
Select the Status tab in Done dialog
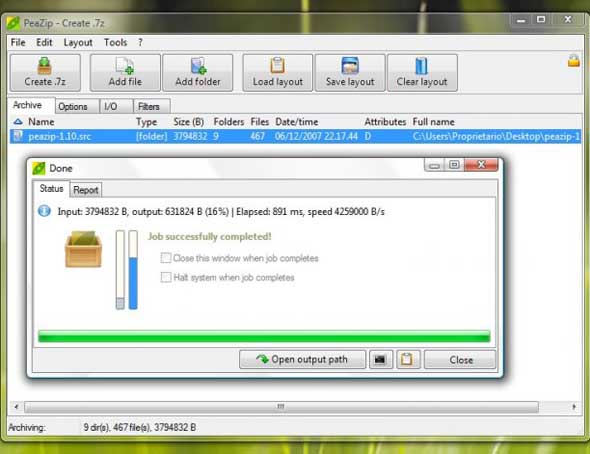pyautogui.click(x=52, y=188)
